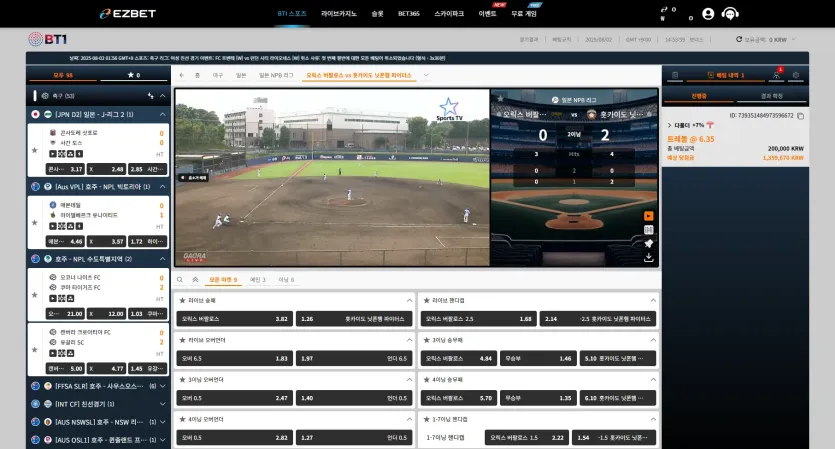Star the 라이브 핸디캡 market
Screen dimensions: 835x449
[427, 301]
